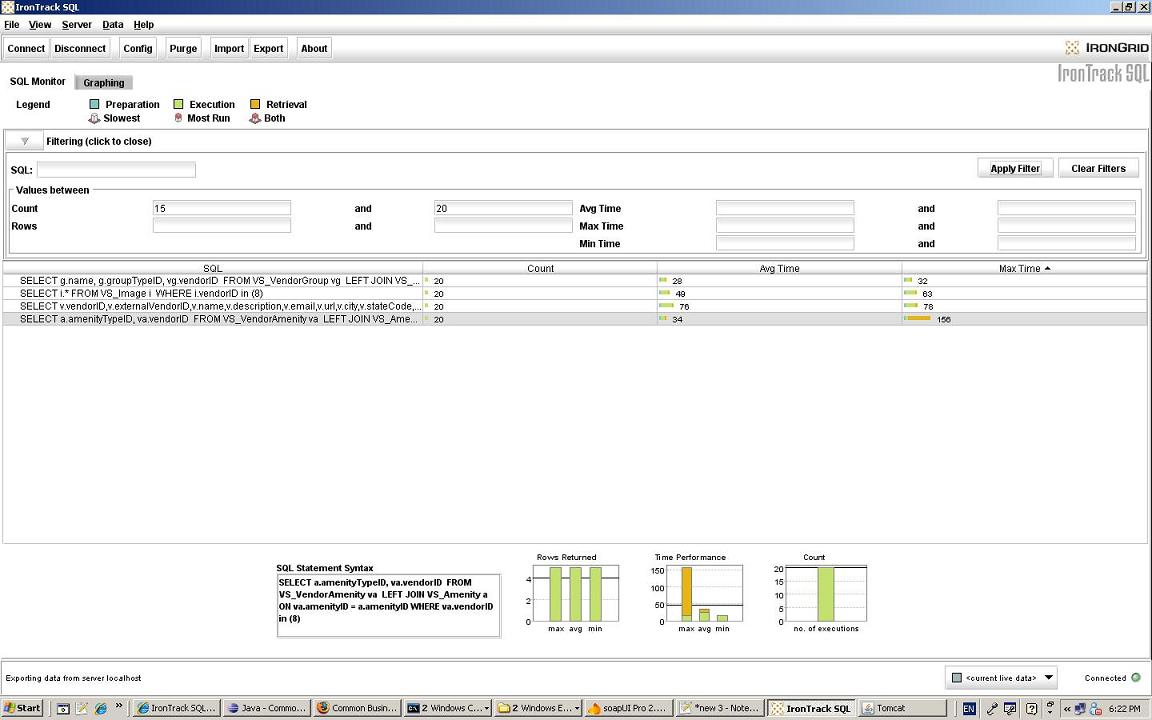Click the Min Time lower bound field
The image size is (1152, 720).
pos(785,243)
